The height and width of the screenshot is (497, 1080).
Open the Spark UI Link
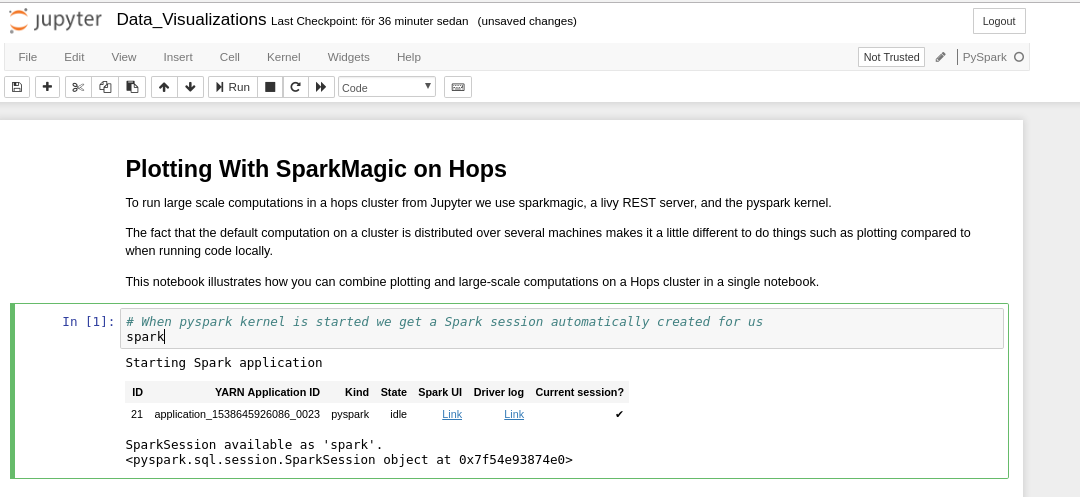pyautogui.click(x=452, y=414)
